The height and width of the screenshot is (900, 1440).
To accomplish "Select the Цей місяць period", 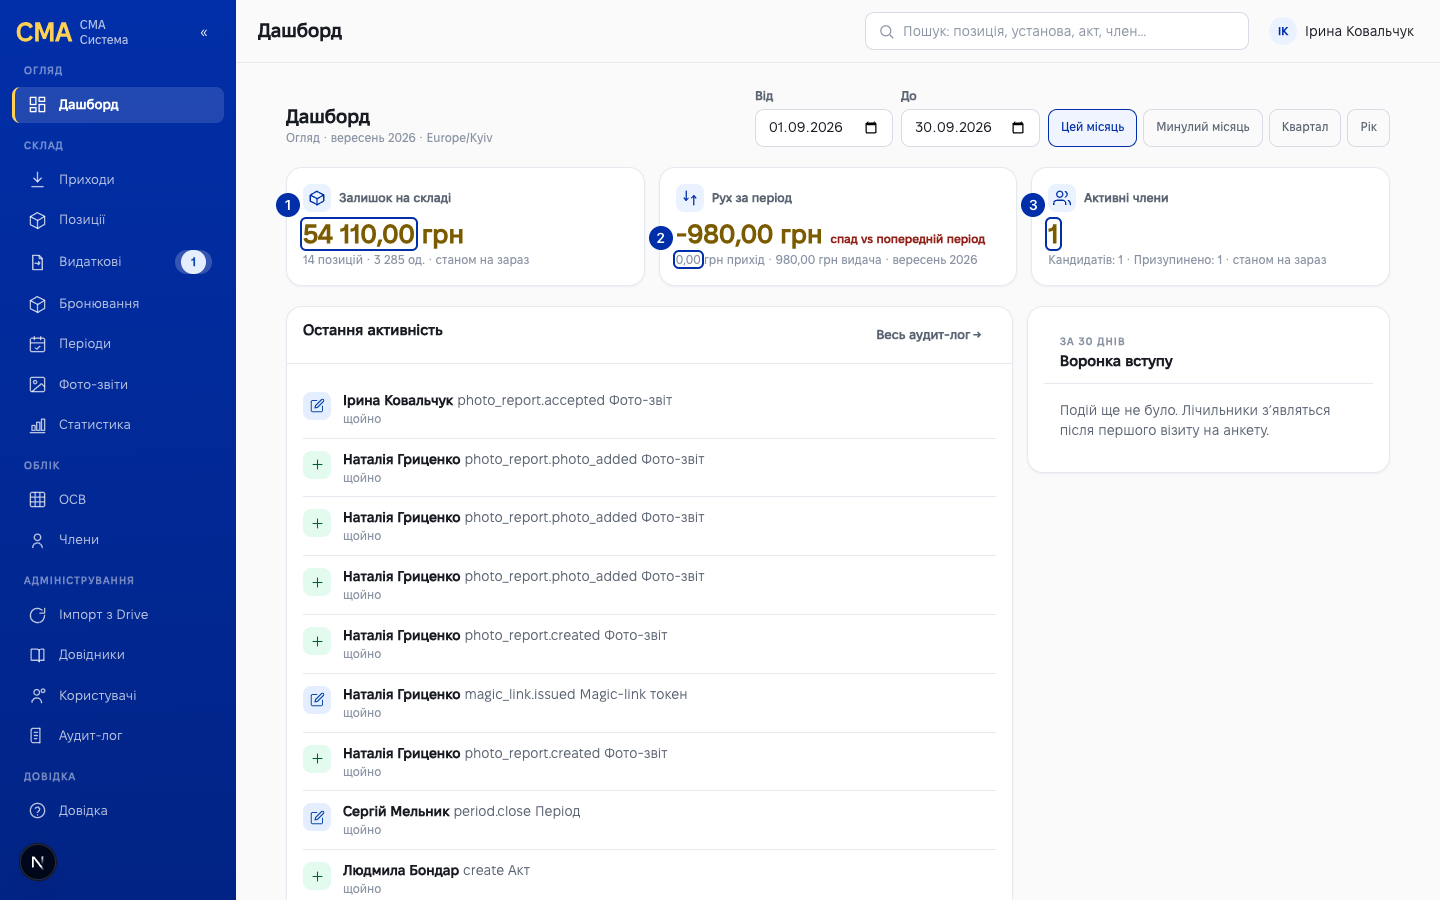I will click(1092, 128).
